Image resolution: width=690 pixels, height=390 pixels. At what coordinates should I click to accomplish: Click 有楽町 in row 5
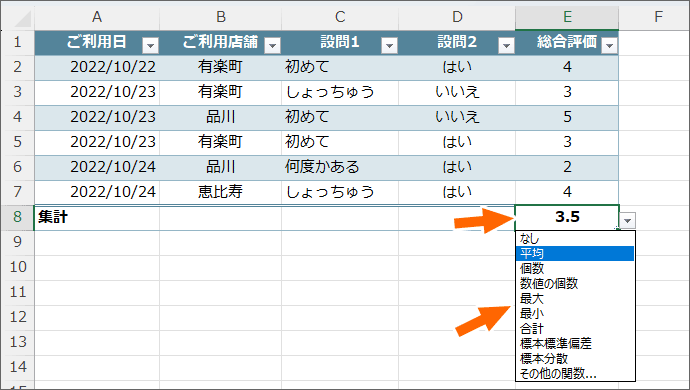(220, 142)
